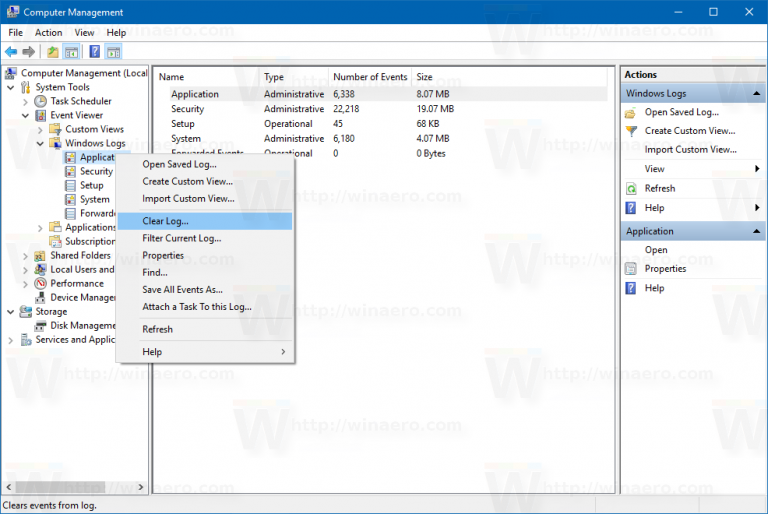Select the Security log row in list
This screenshot has height=514, width=768.
[x=187, y=109]
